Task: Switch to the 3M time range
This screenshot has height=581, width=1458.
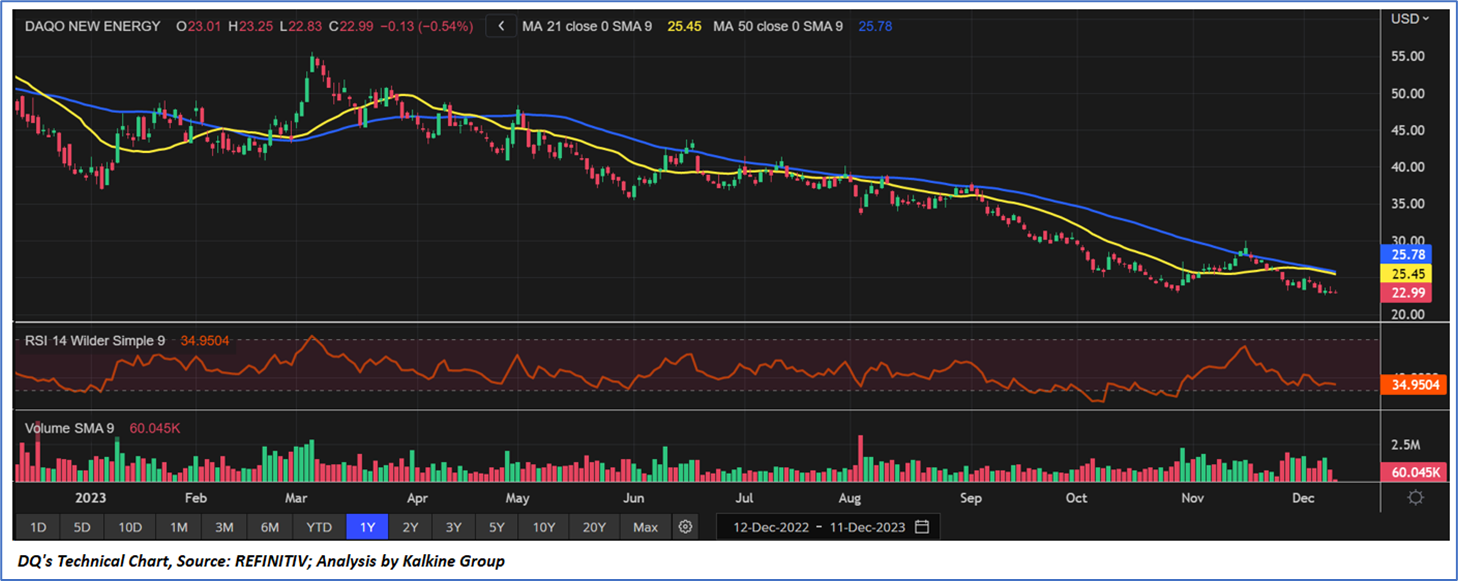Action: (x=224, y=527)
